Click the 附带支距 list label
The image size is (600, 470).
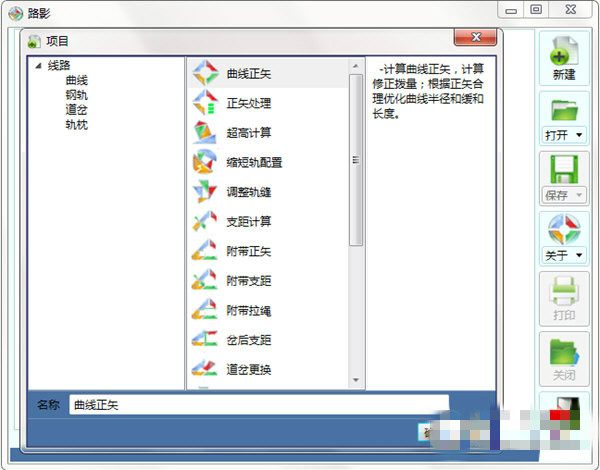pyautogui.click(x=249, y=281)
